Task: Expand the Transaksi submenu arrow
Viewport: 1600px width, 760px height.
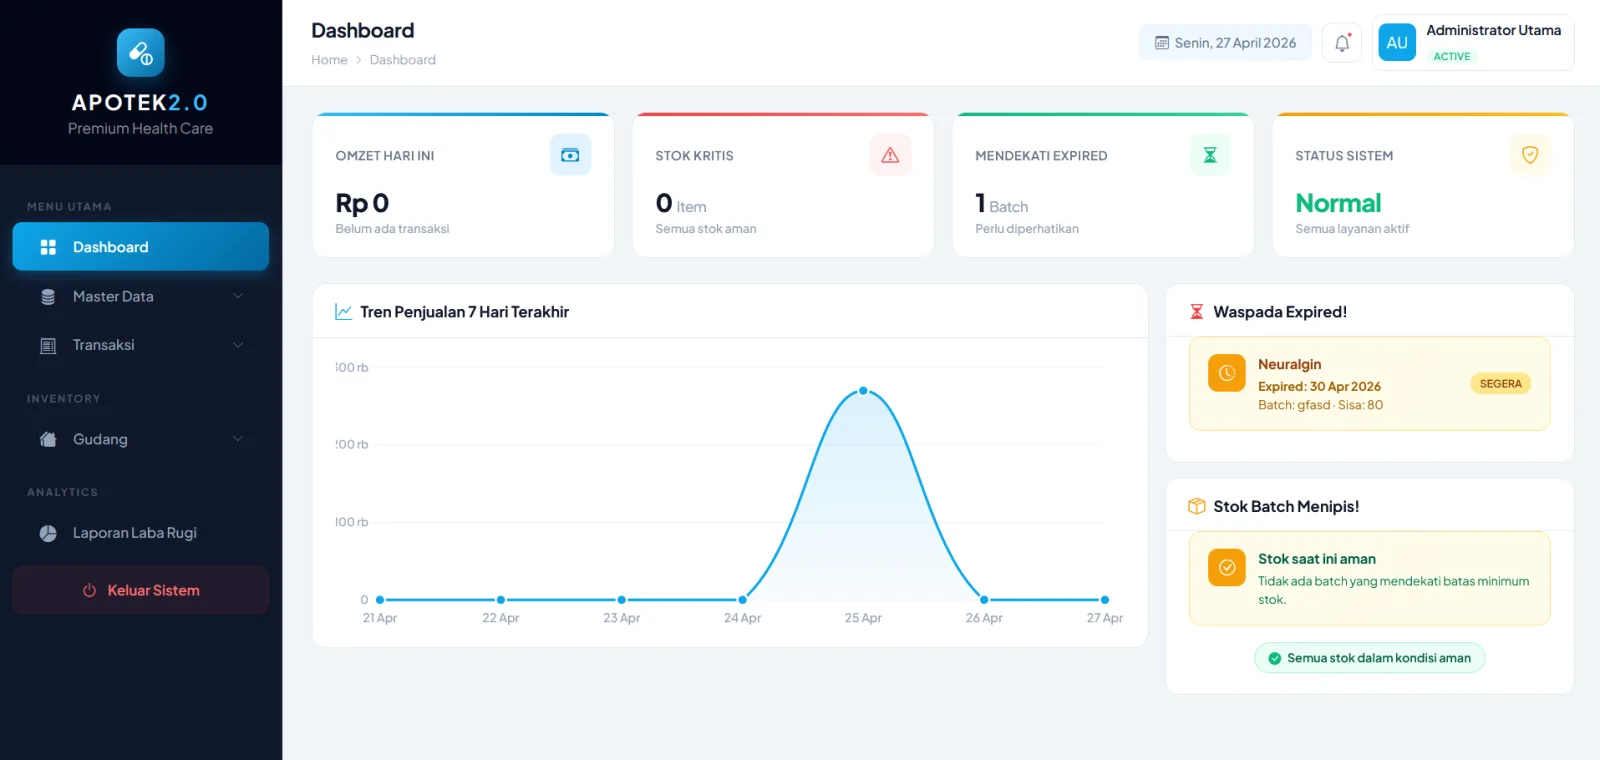Action: tap(238, 345)
